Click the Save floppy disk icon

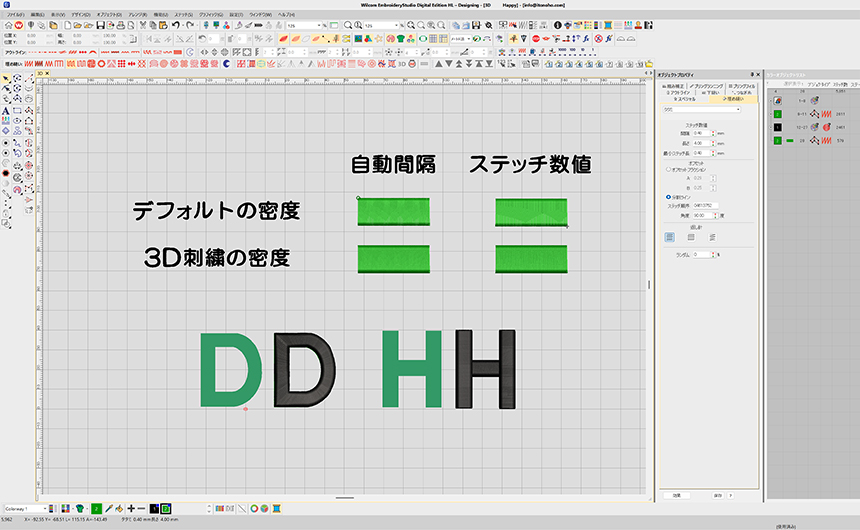[x=100, y=25]
